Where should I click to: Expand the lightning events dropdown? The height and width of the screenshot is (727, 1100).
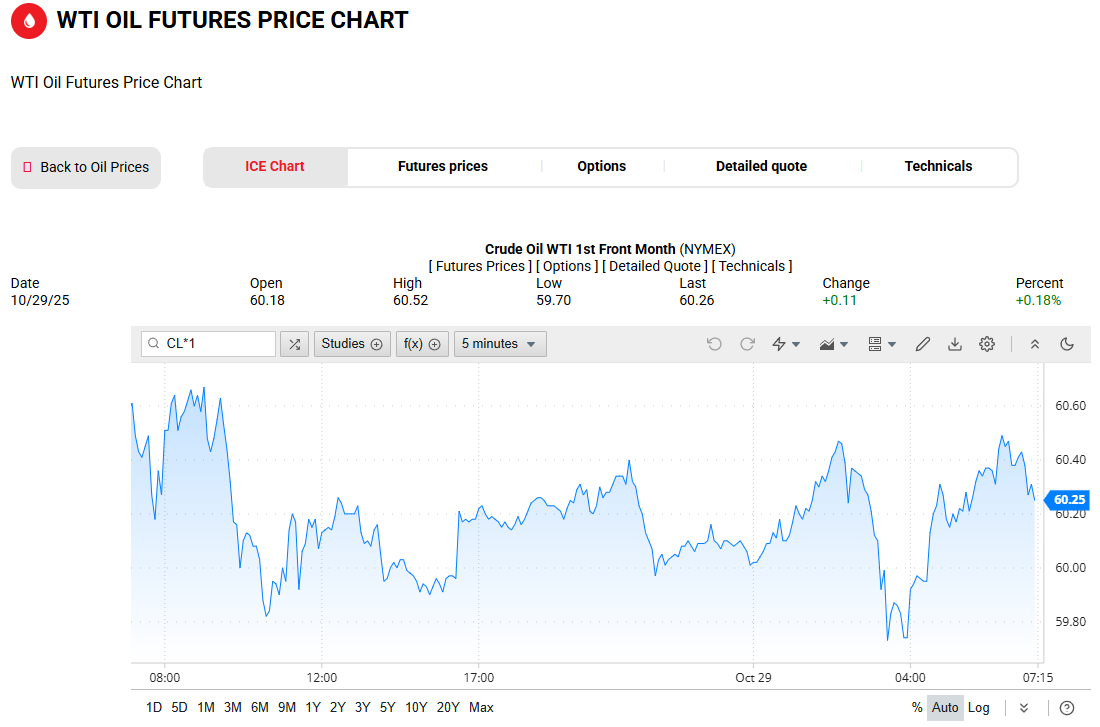(x=786, y=344)
